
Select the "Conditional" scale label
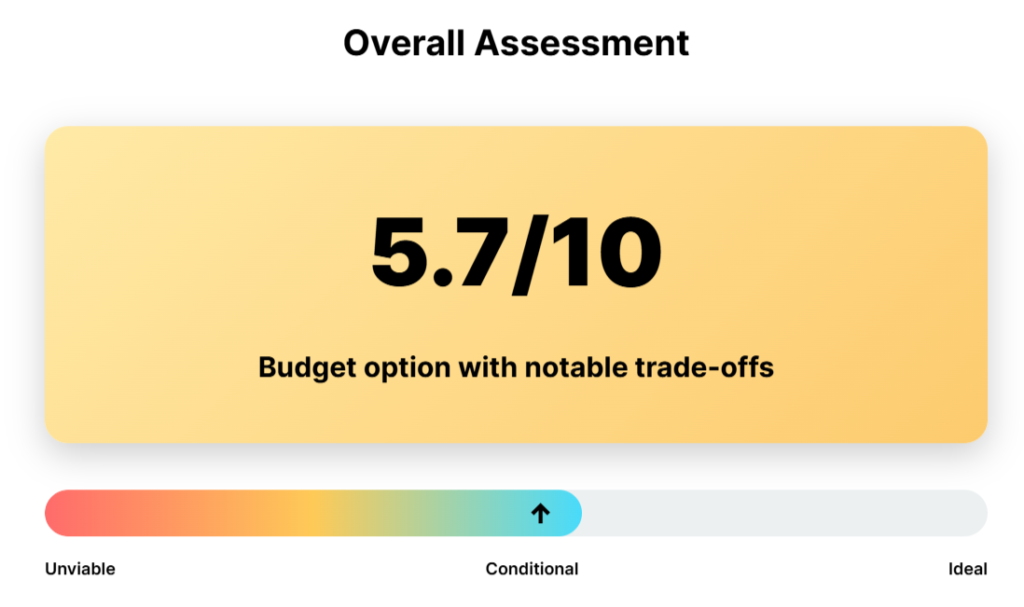click(531, 569)
